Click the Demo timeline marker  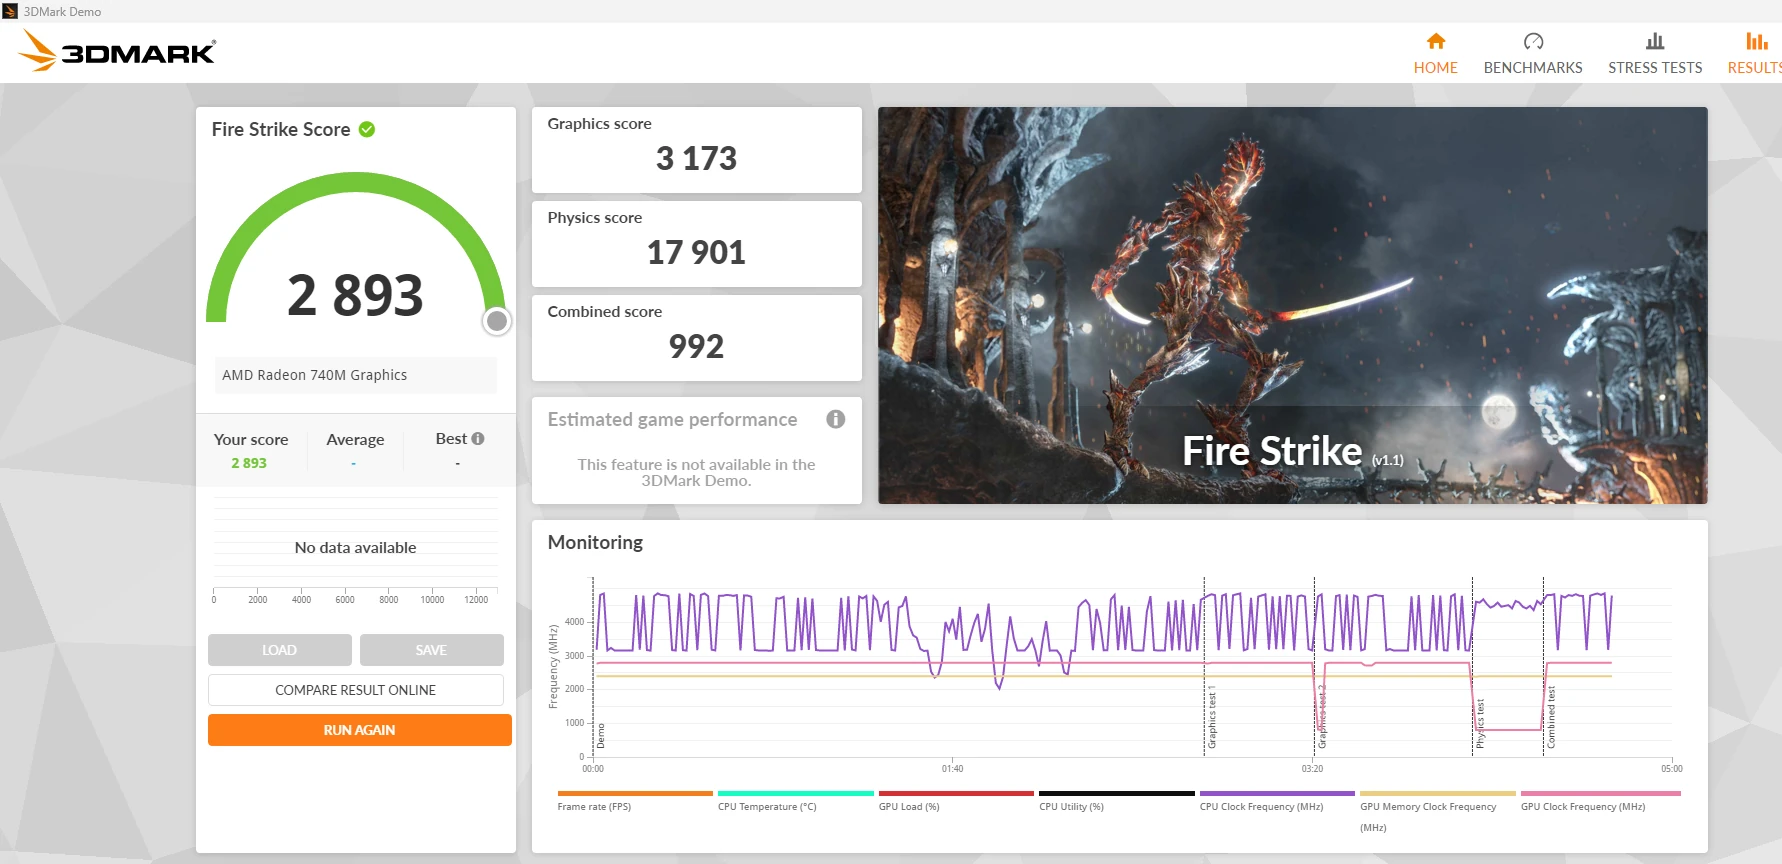point(601,737)
